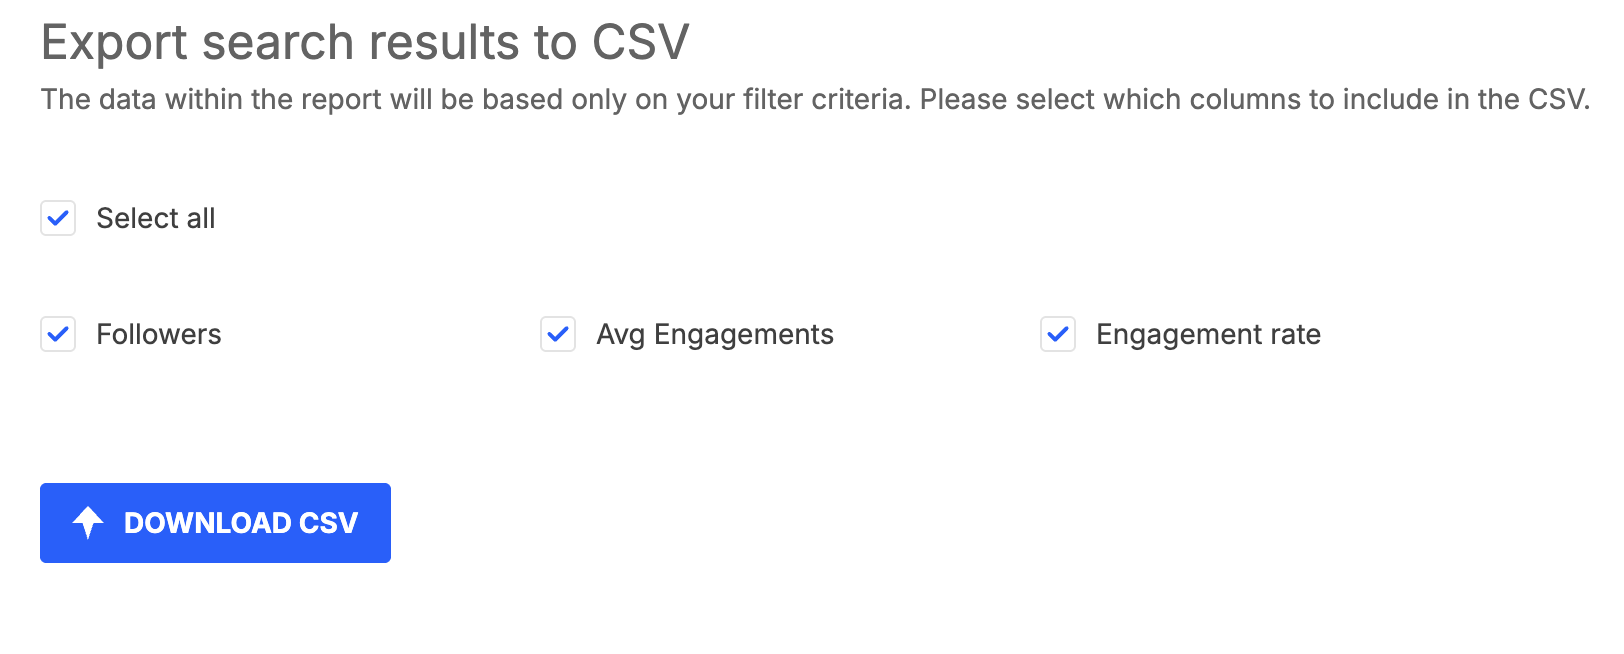
Task: Click the Export search results to CSV heading
Action: (365, 43)
